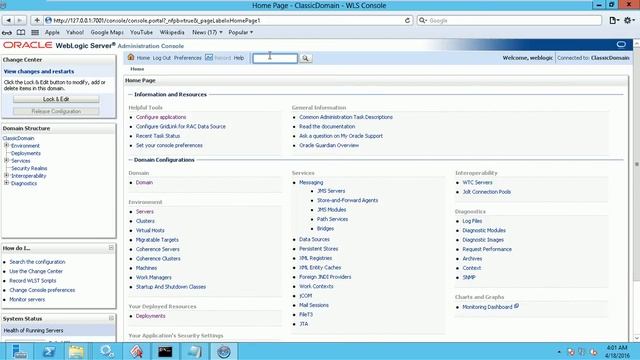Viewport: 640px width, 360px height.
Task: Show hidden system tray icons arrow
Action: pos(559,352)
